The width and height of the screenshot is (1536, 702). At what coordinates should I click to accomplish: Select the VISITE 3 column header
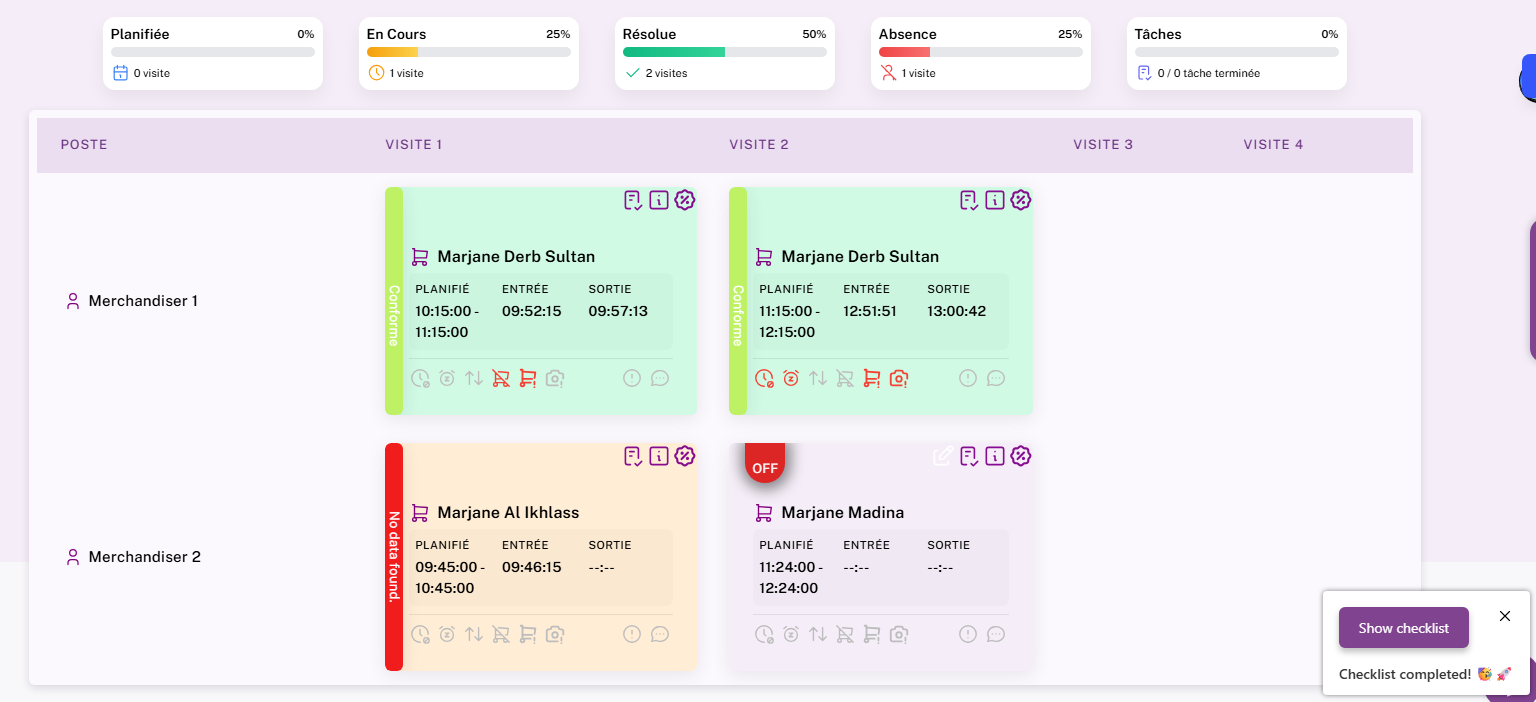(1103, 144)
